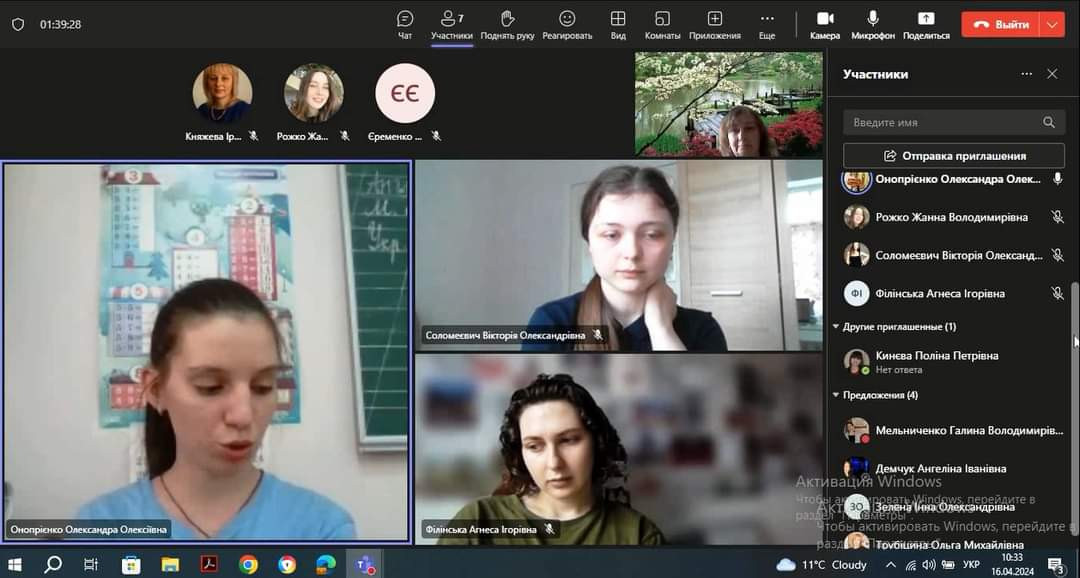
Task: Open taskbar Search
Action: 53,565
